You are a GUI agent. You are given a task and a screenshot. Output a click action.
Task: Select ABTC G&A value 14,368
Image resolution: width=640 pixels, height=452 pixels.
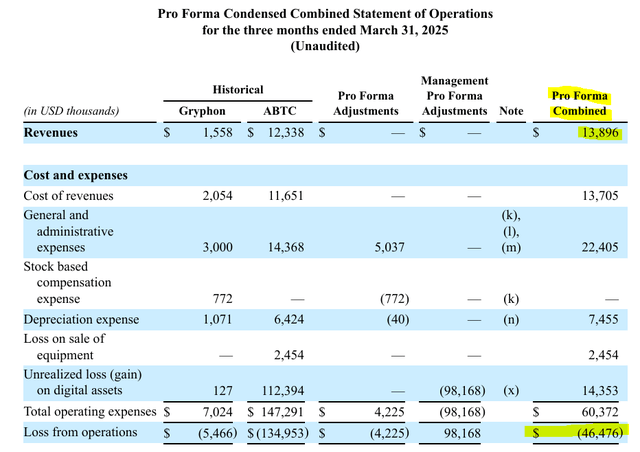(286, 247)
